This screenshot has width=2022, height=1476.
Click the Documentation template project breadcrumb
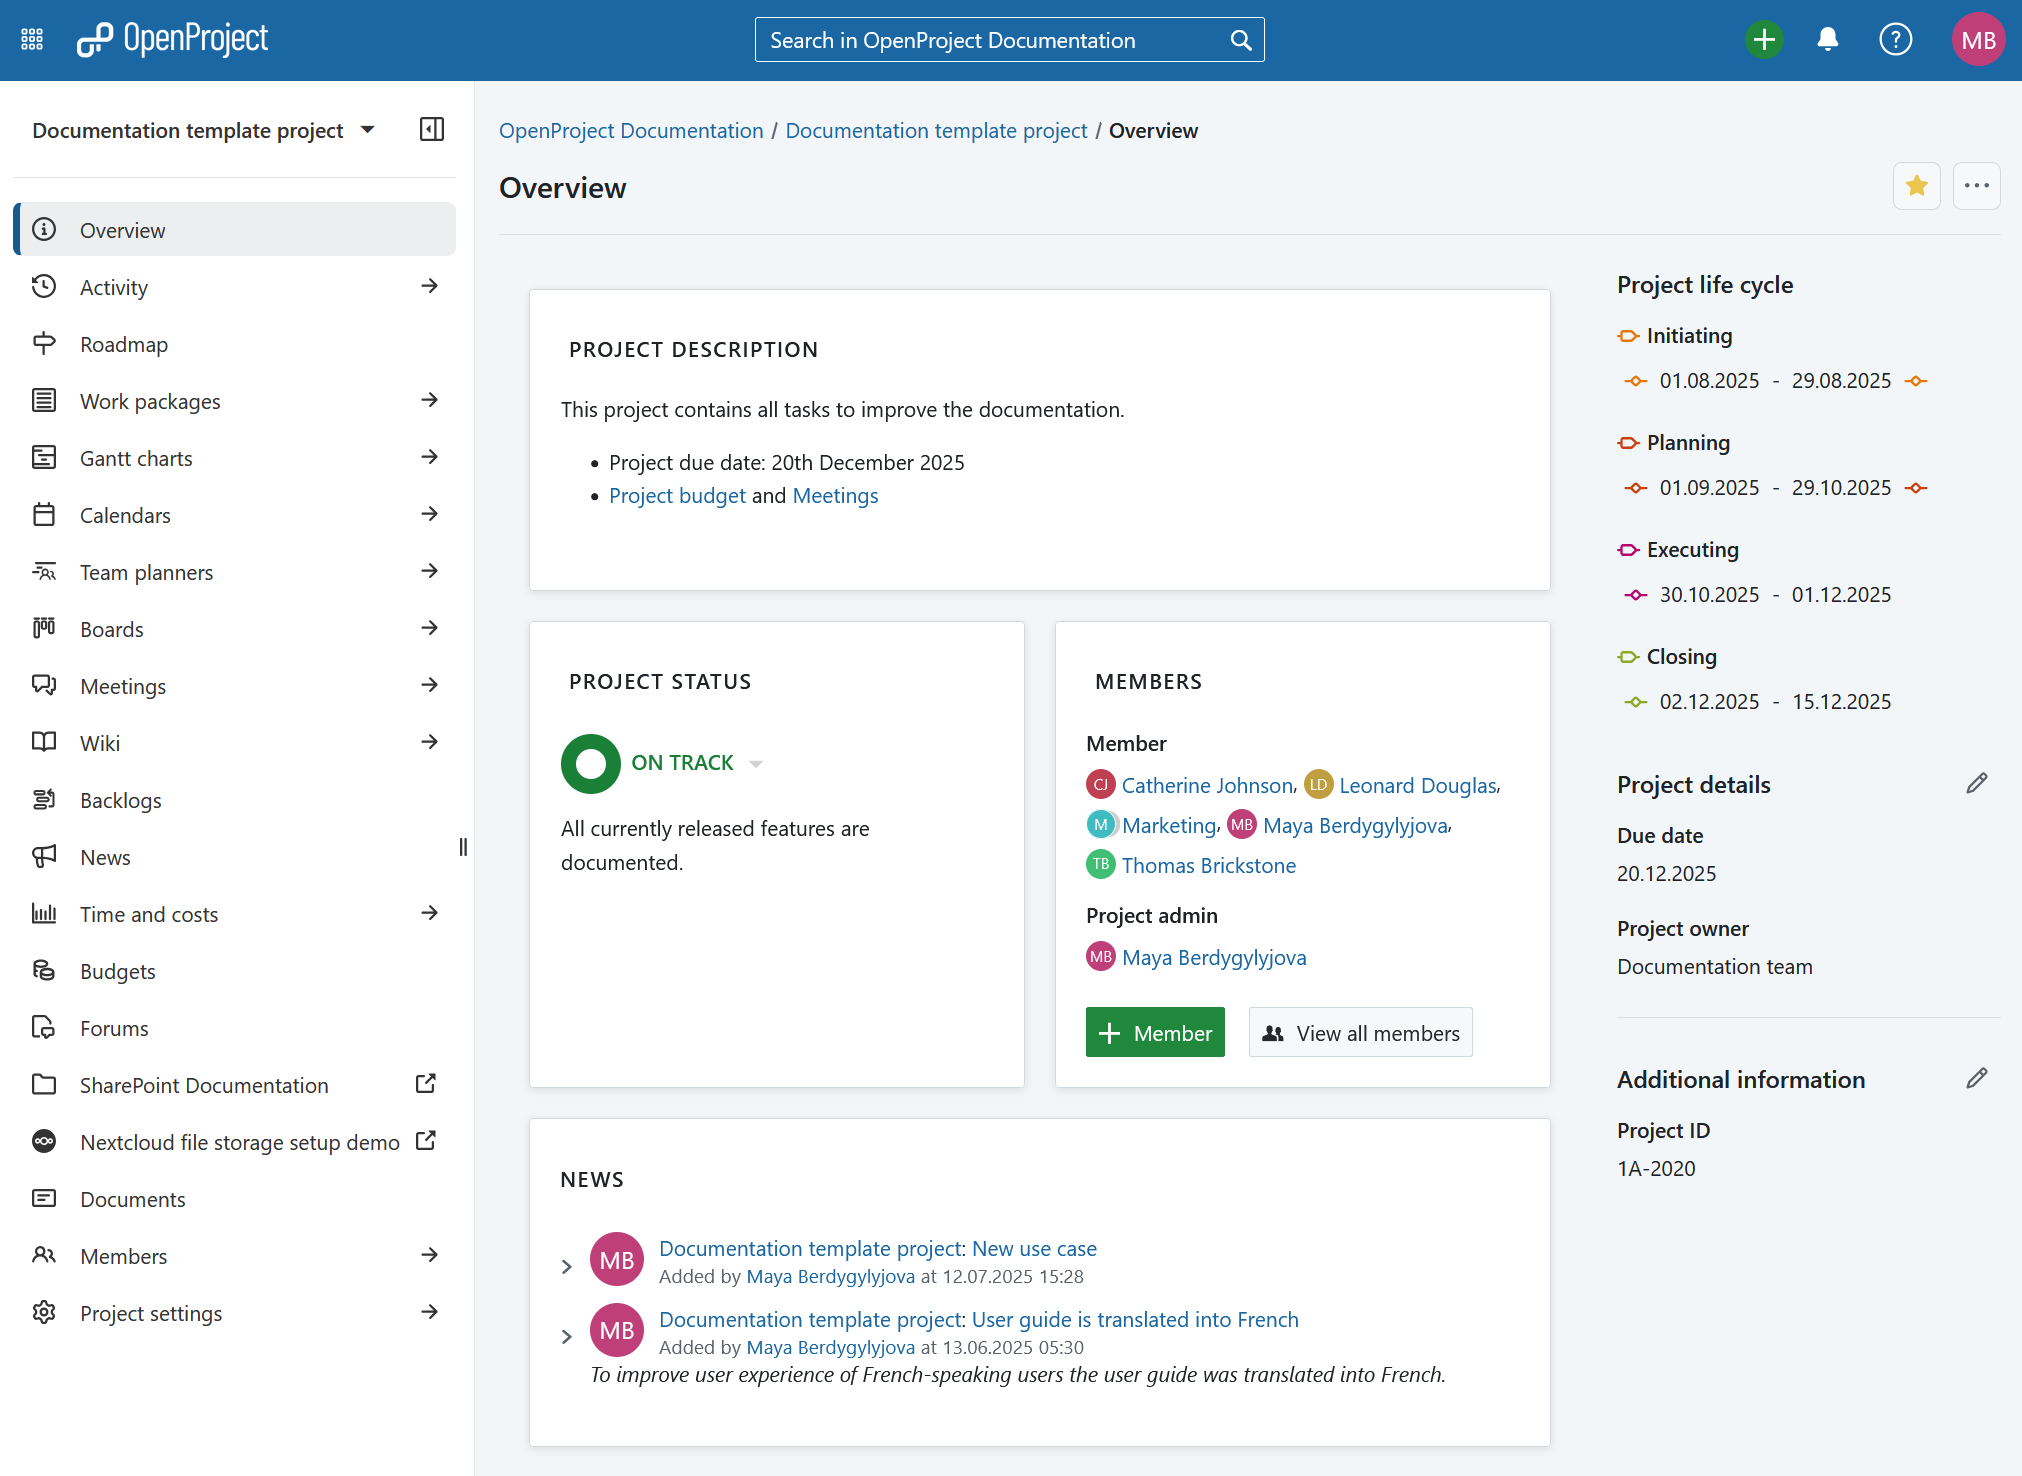click(936, 131)
